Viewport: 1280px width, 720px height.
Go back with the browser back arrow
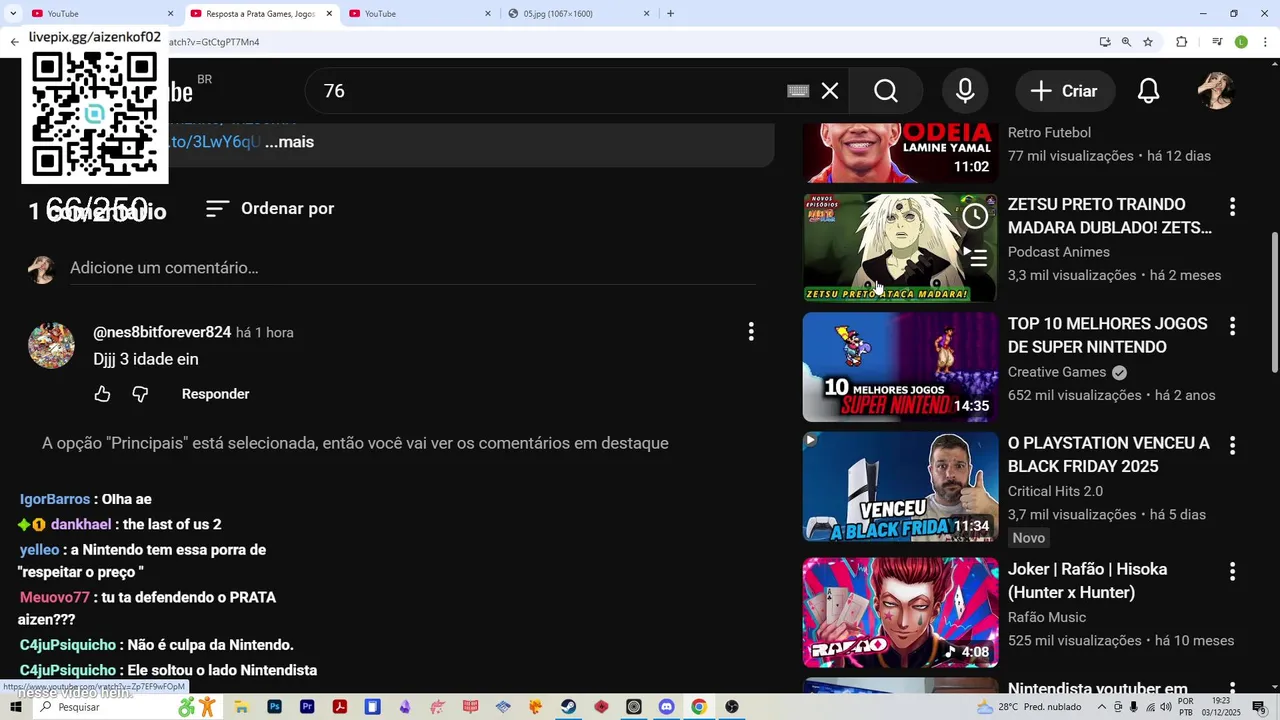click(x=14, y=42)
